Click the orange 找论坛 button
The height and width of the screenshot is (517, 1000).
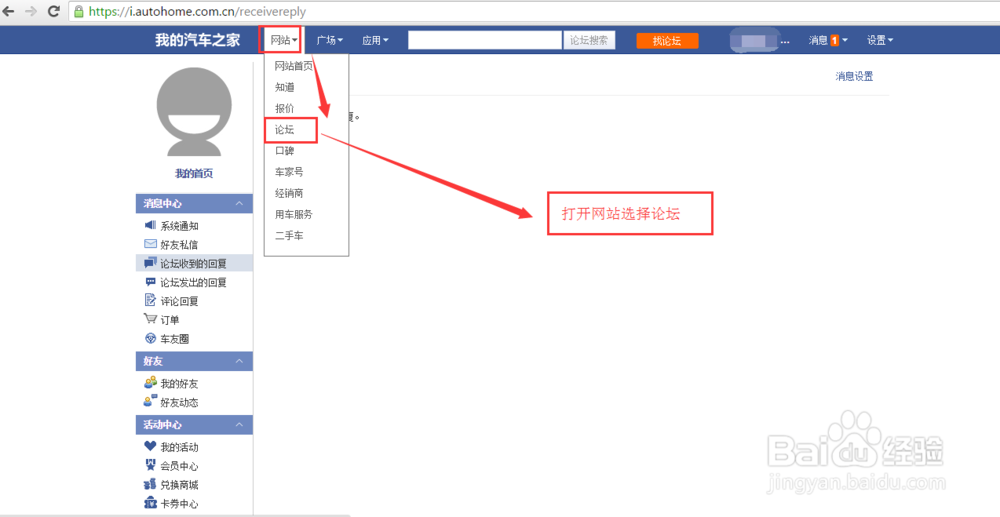(x=667, y=41)
